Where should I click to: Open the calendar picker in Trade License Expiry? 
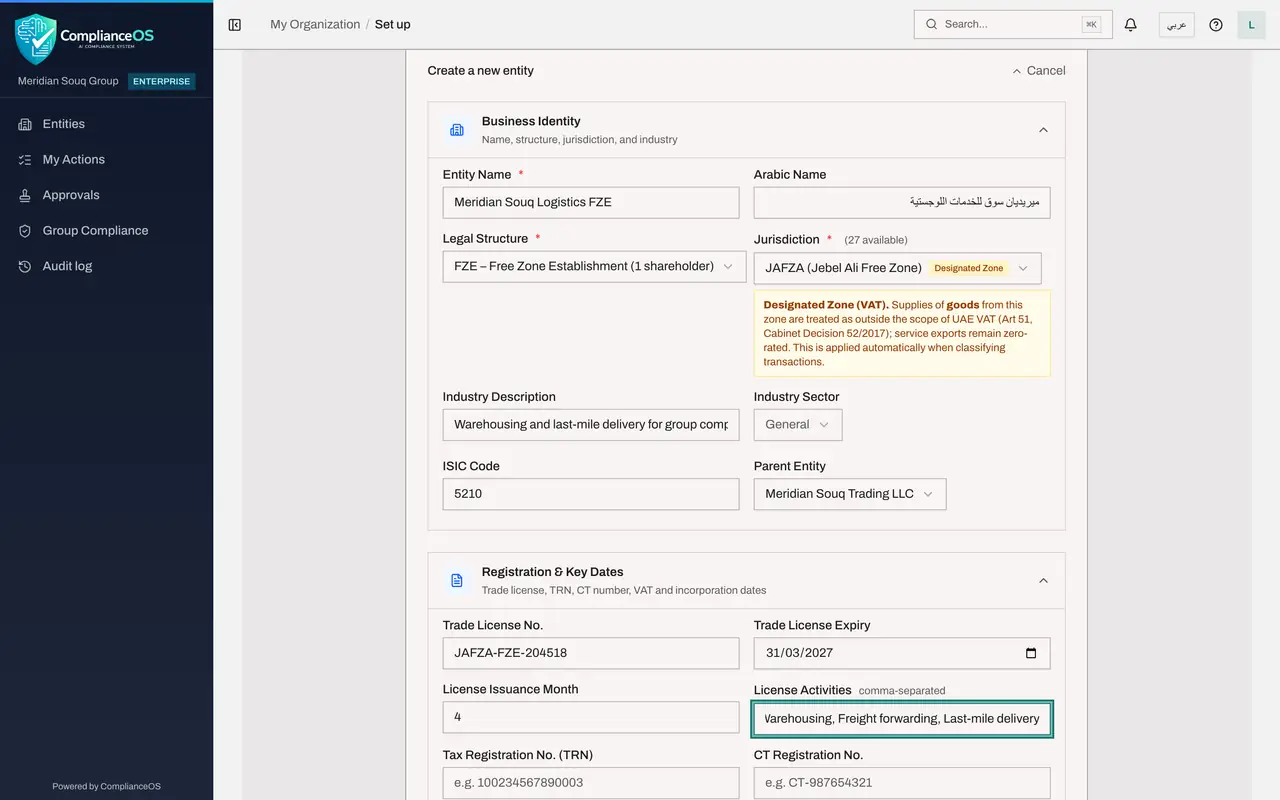[x=1031, y=653]
